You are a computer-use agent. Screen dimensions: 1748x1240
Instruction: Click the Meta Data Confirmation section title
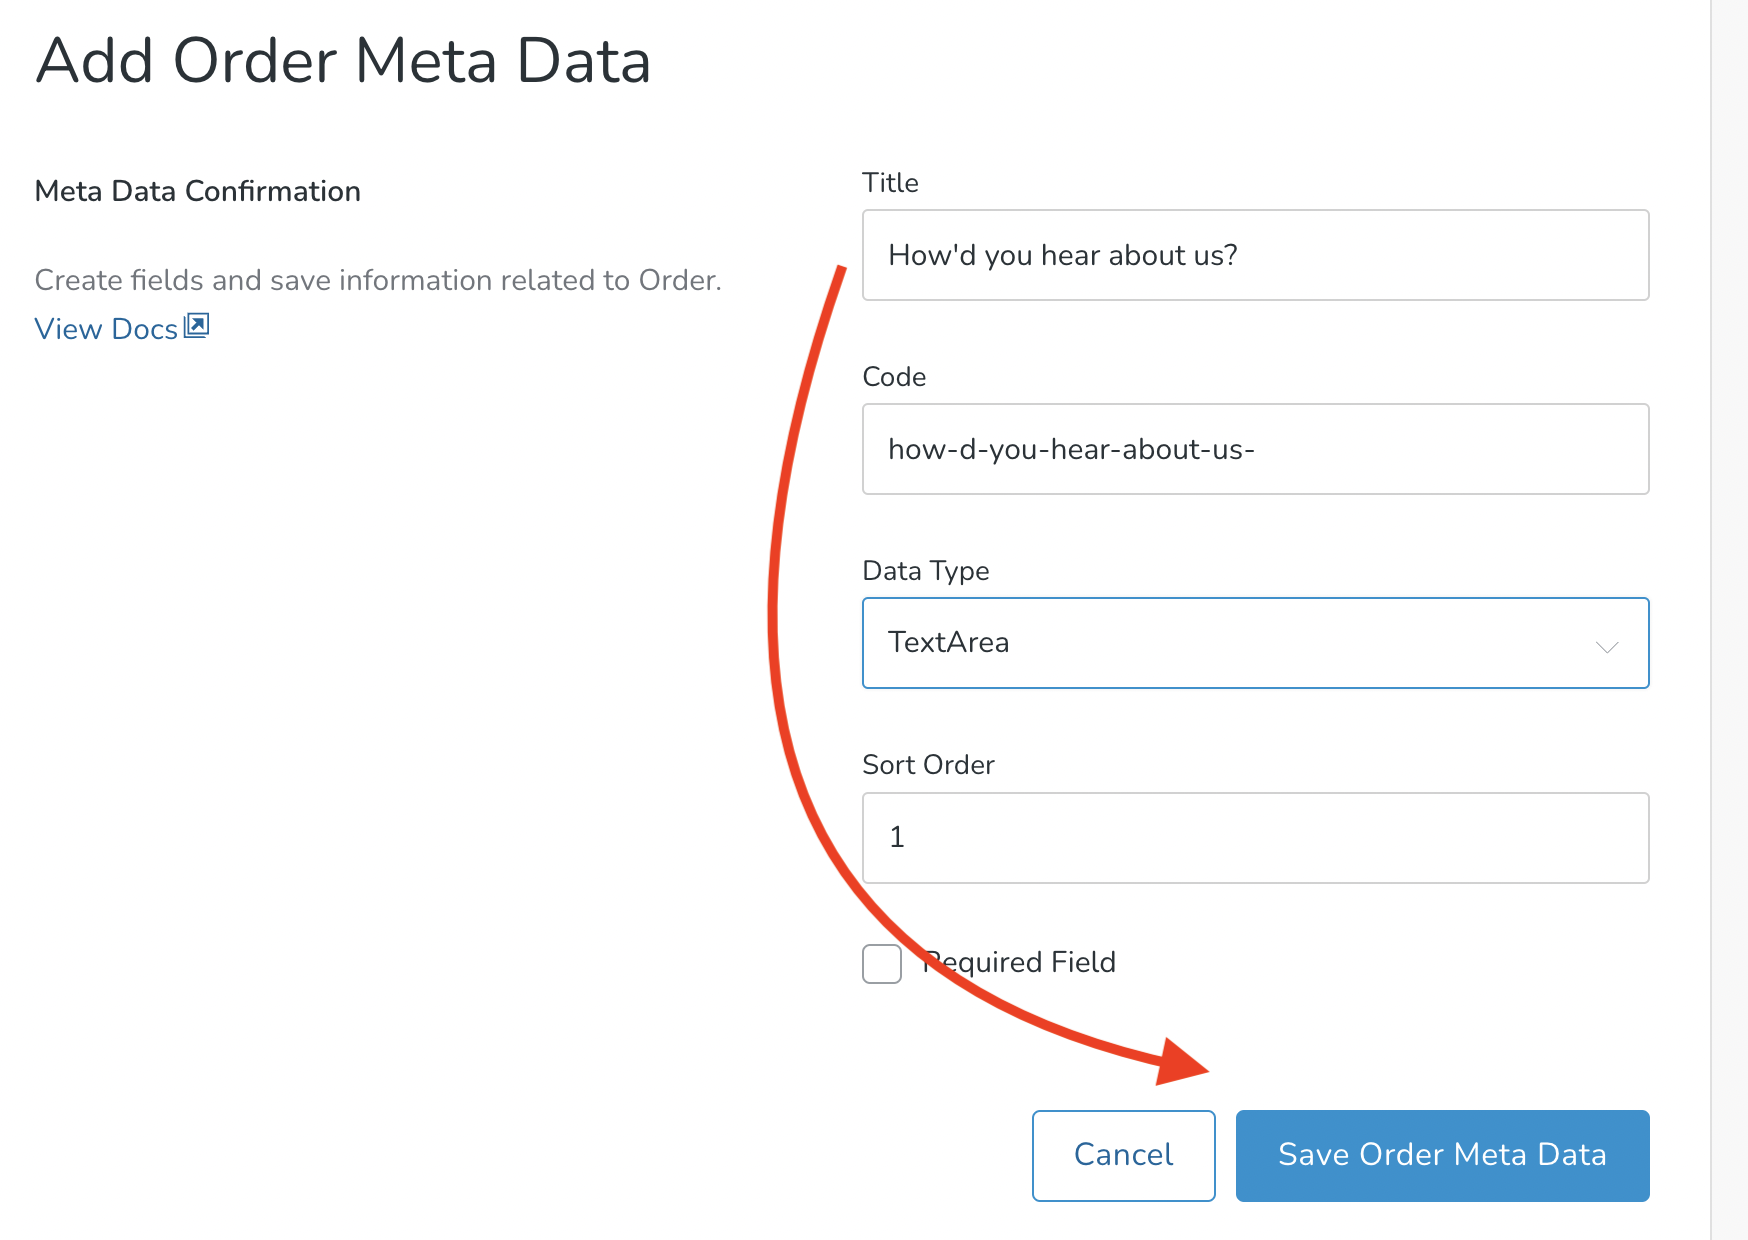click(197, 190)
